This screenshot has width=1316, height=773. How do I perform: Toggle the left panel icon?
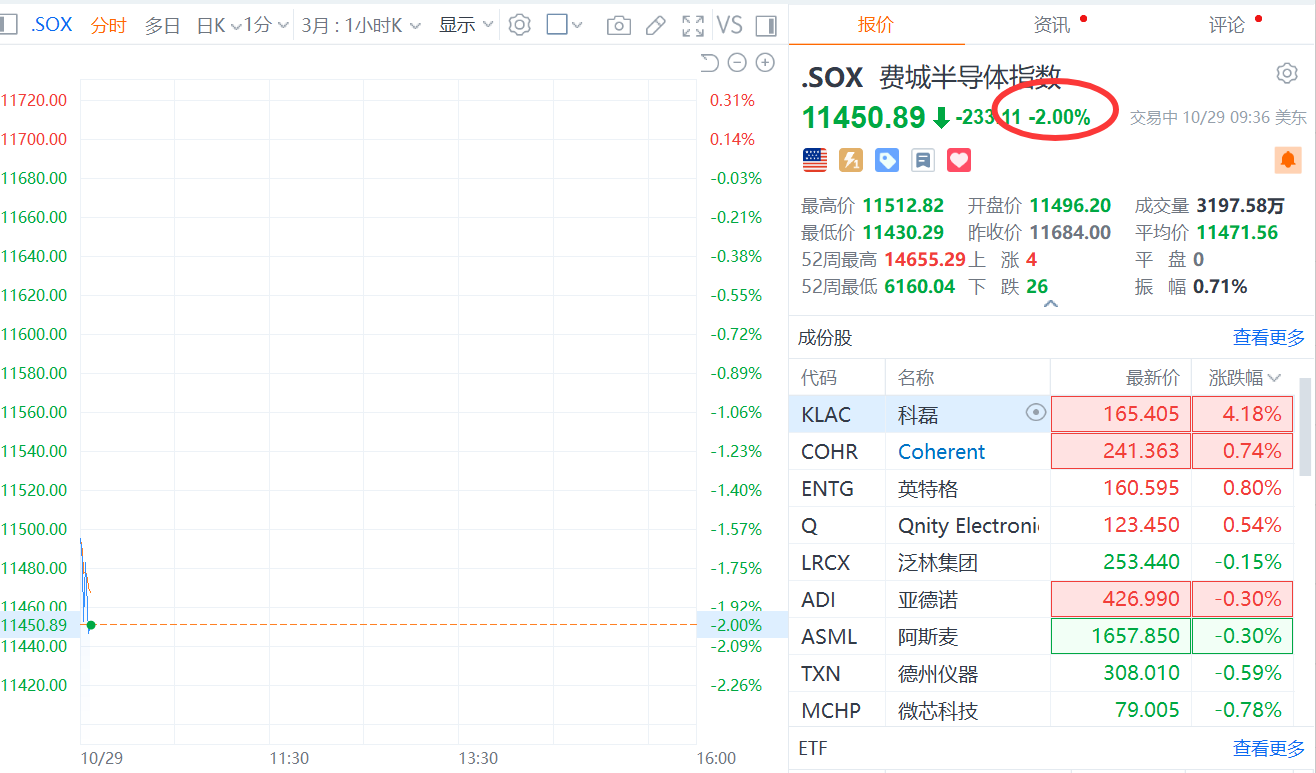7,25
